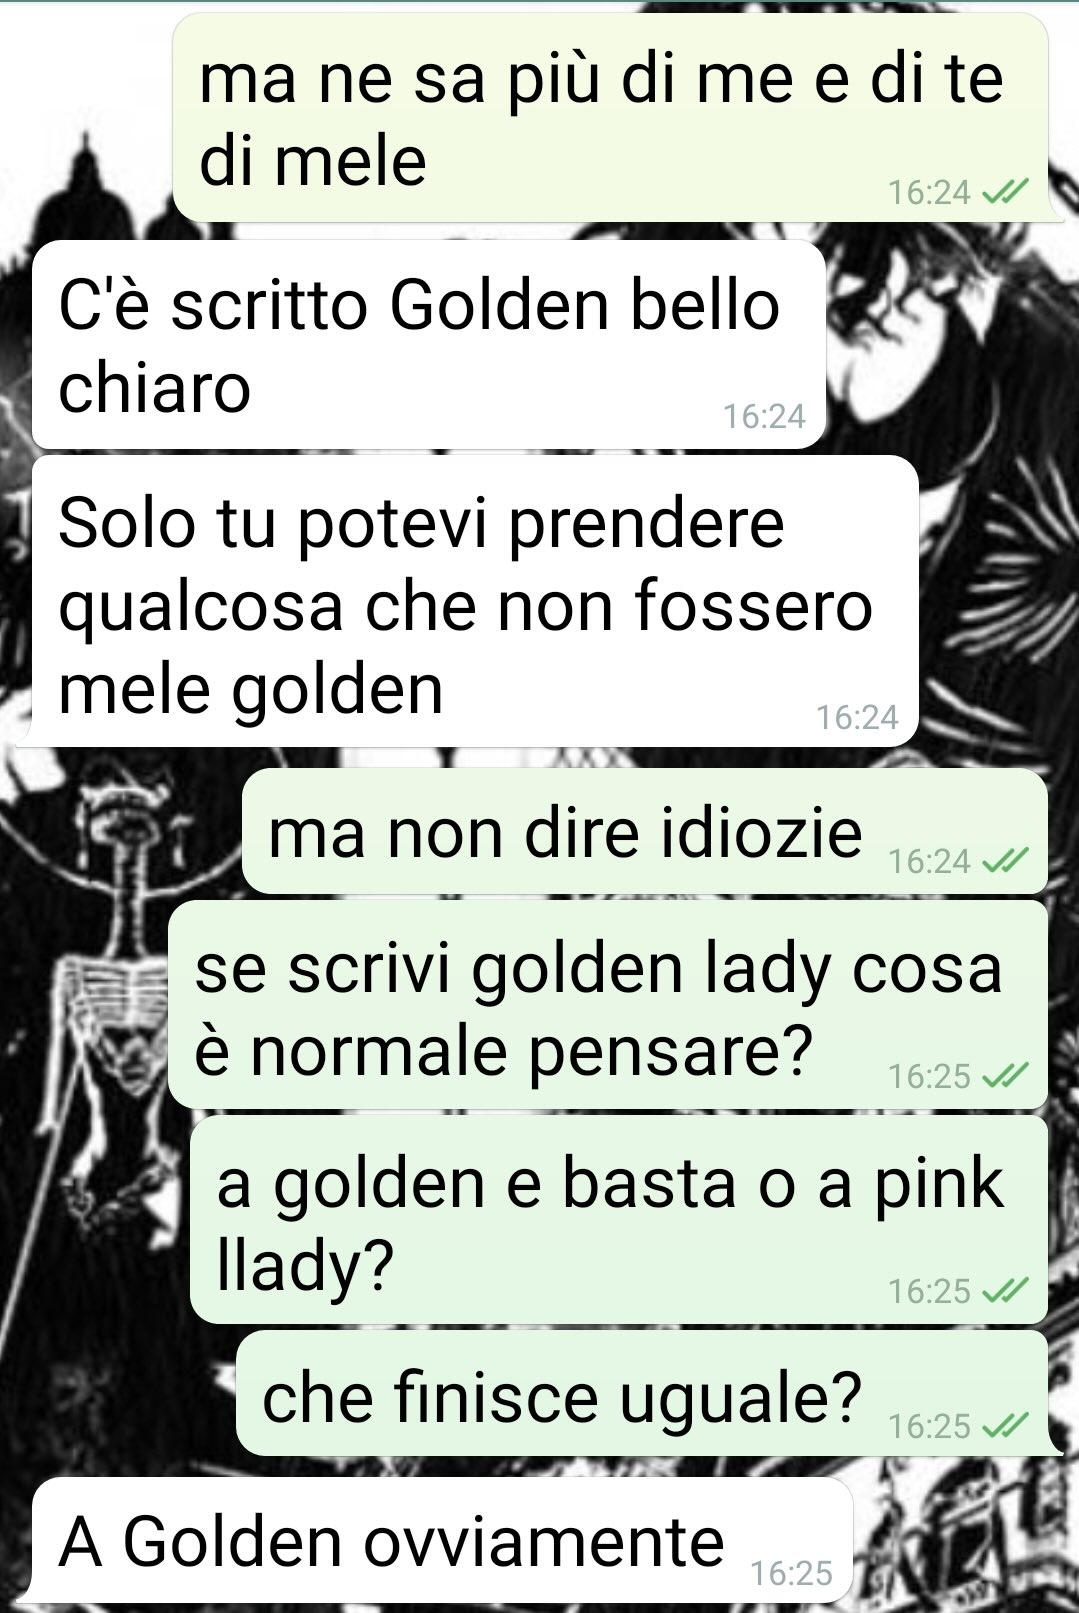Tap read ticks on 'che finisce uguale?'
The height and width of the screenshot is (1613, 1079).
[x=1005, y=1424]
